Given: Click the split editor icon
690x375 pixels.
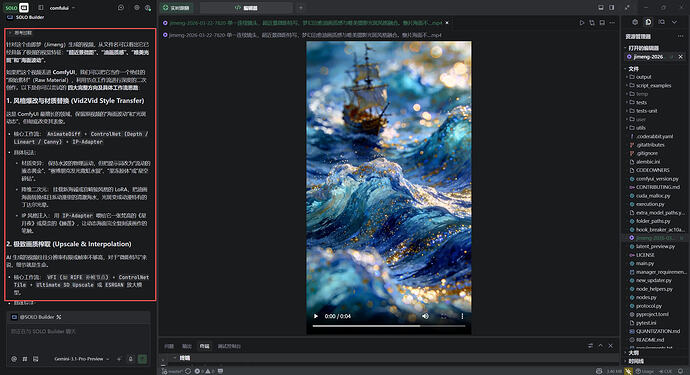Looking at the screenshot, I should pyautogui.click(x=602, y=22).
